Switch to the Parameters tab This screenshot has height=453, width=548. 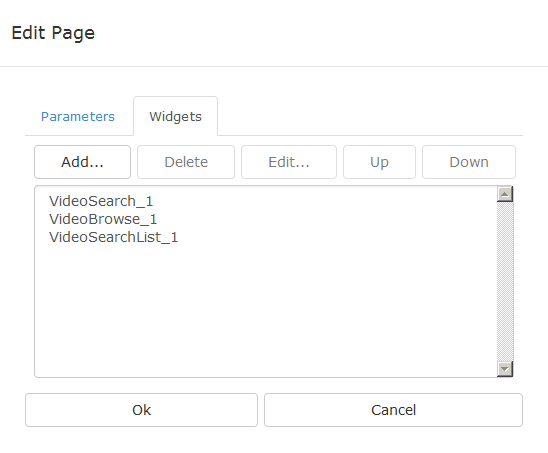click(78, 116)
